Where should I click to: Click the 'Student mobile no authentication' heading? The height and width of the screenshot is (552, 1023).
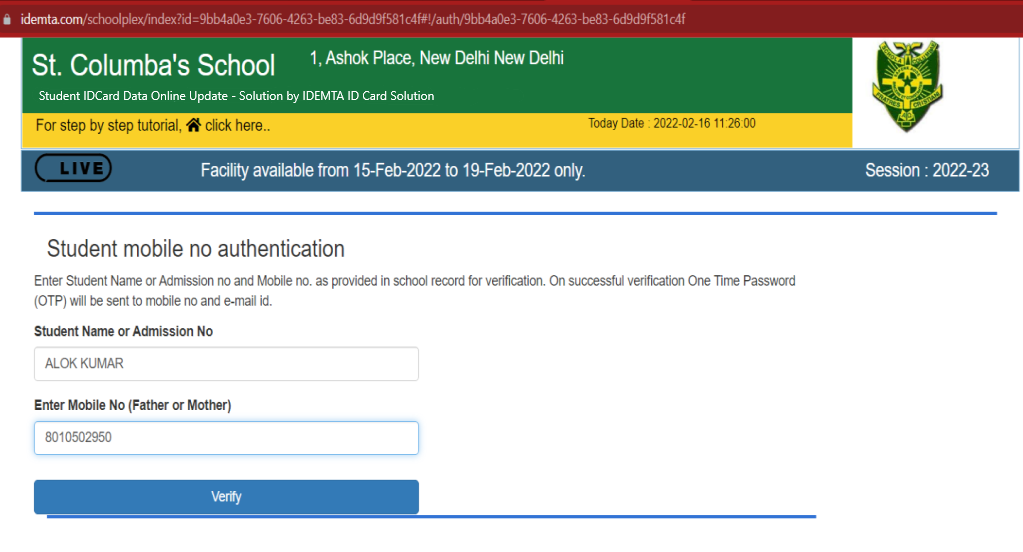(195, 249)
